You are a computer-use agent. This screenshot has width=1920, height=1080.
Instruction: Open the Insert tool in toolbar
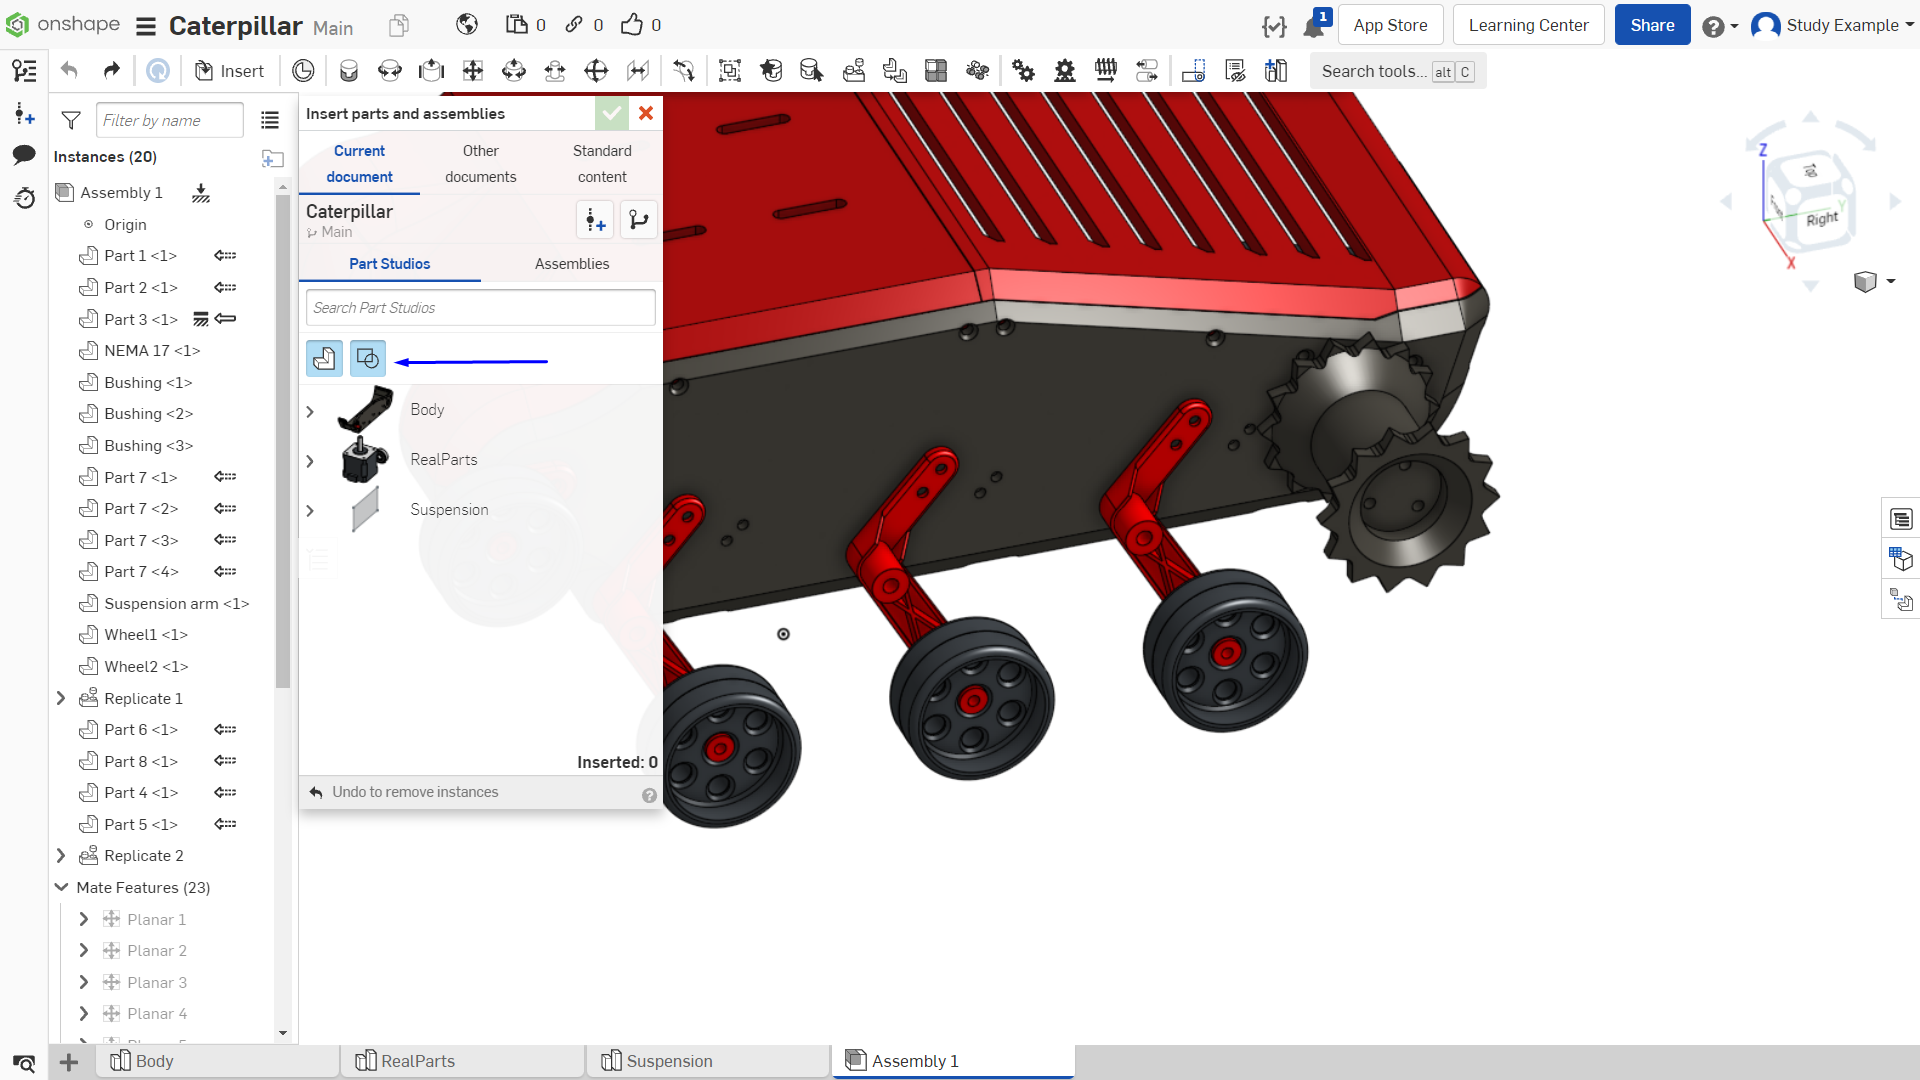coord(229,71)
